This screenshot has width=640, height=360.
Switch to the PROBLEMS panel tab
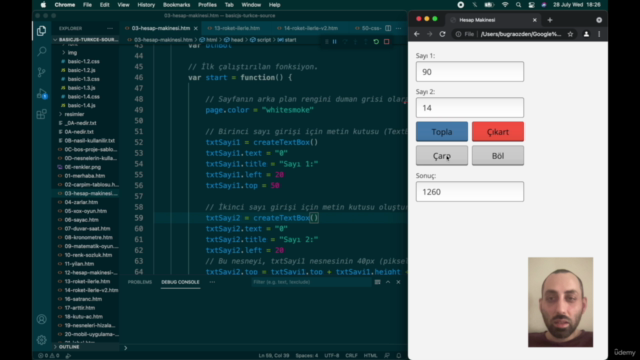[140, 282]
